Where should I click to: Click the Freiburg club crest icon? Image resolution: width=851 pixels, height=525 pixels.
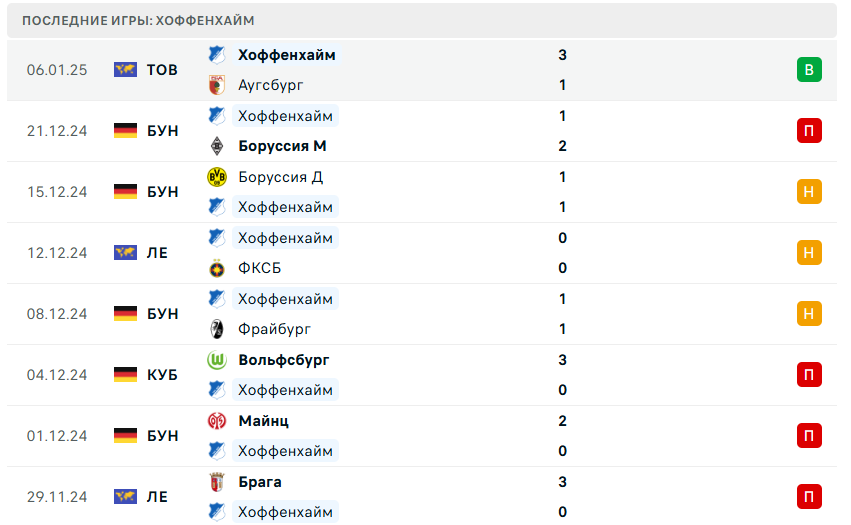[x=216, y=329]
